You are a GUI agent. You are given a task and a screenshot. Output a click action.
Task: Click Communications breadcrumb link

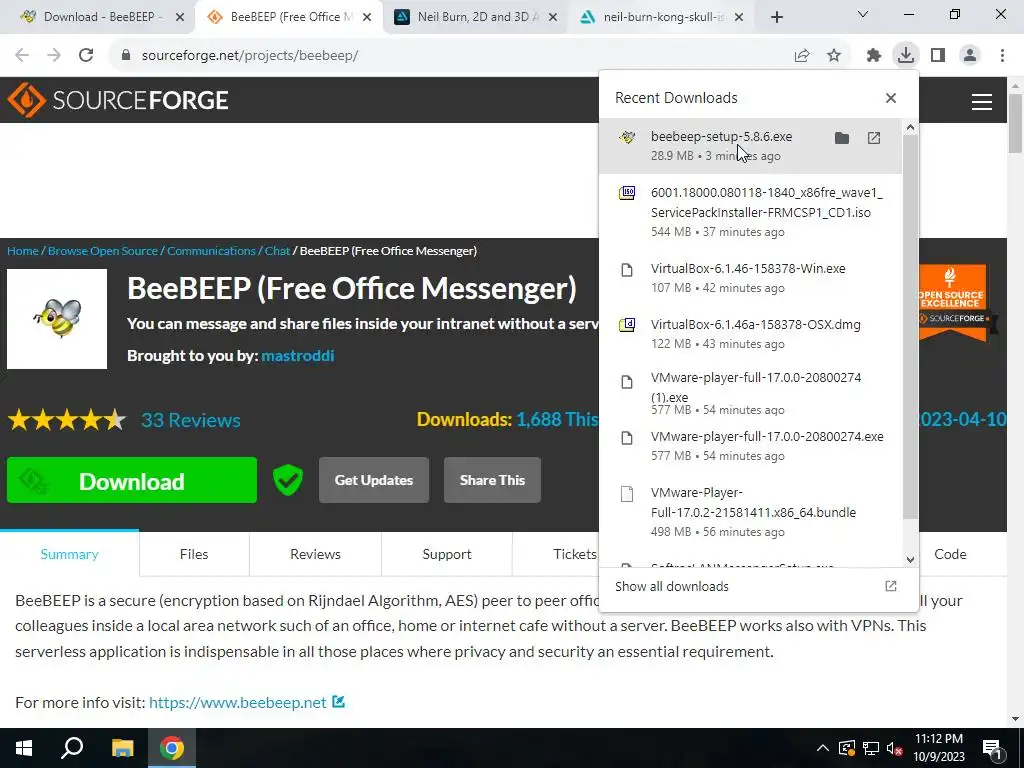click(211, 251)
